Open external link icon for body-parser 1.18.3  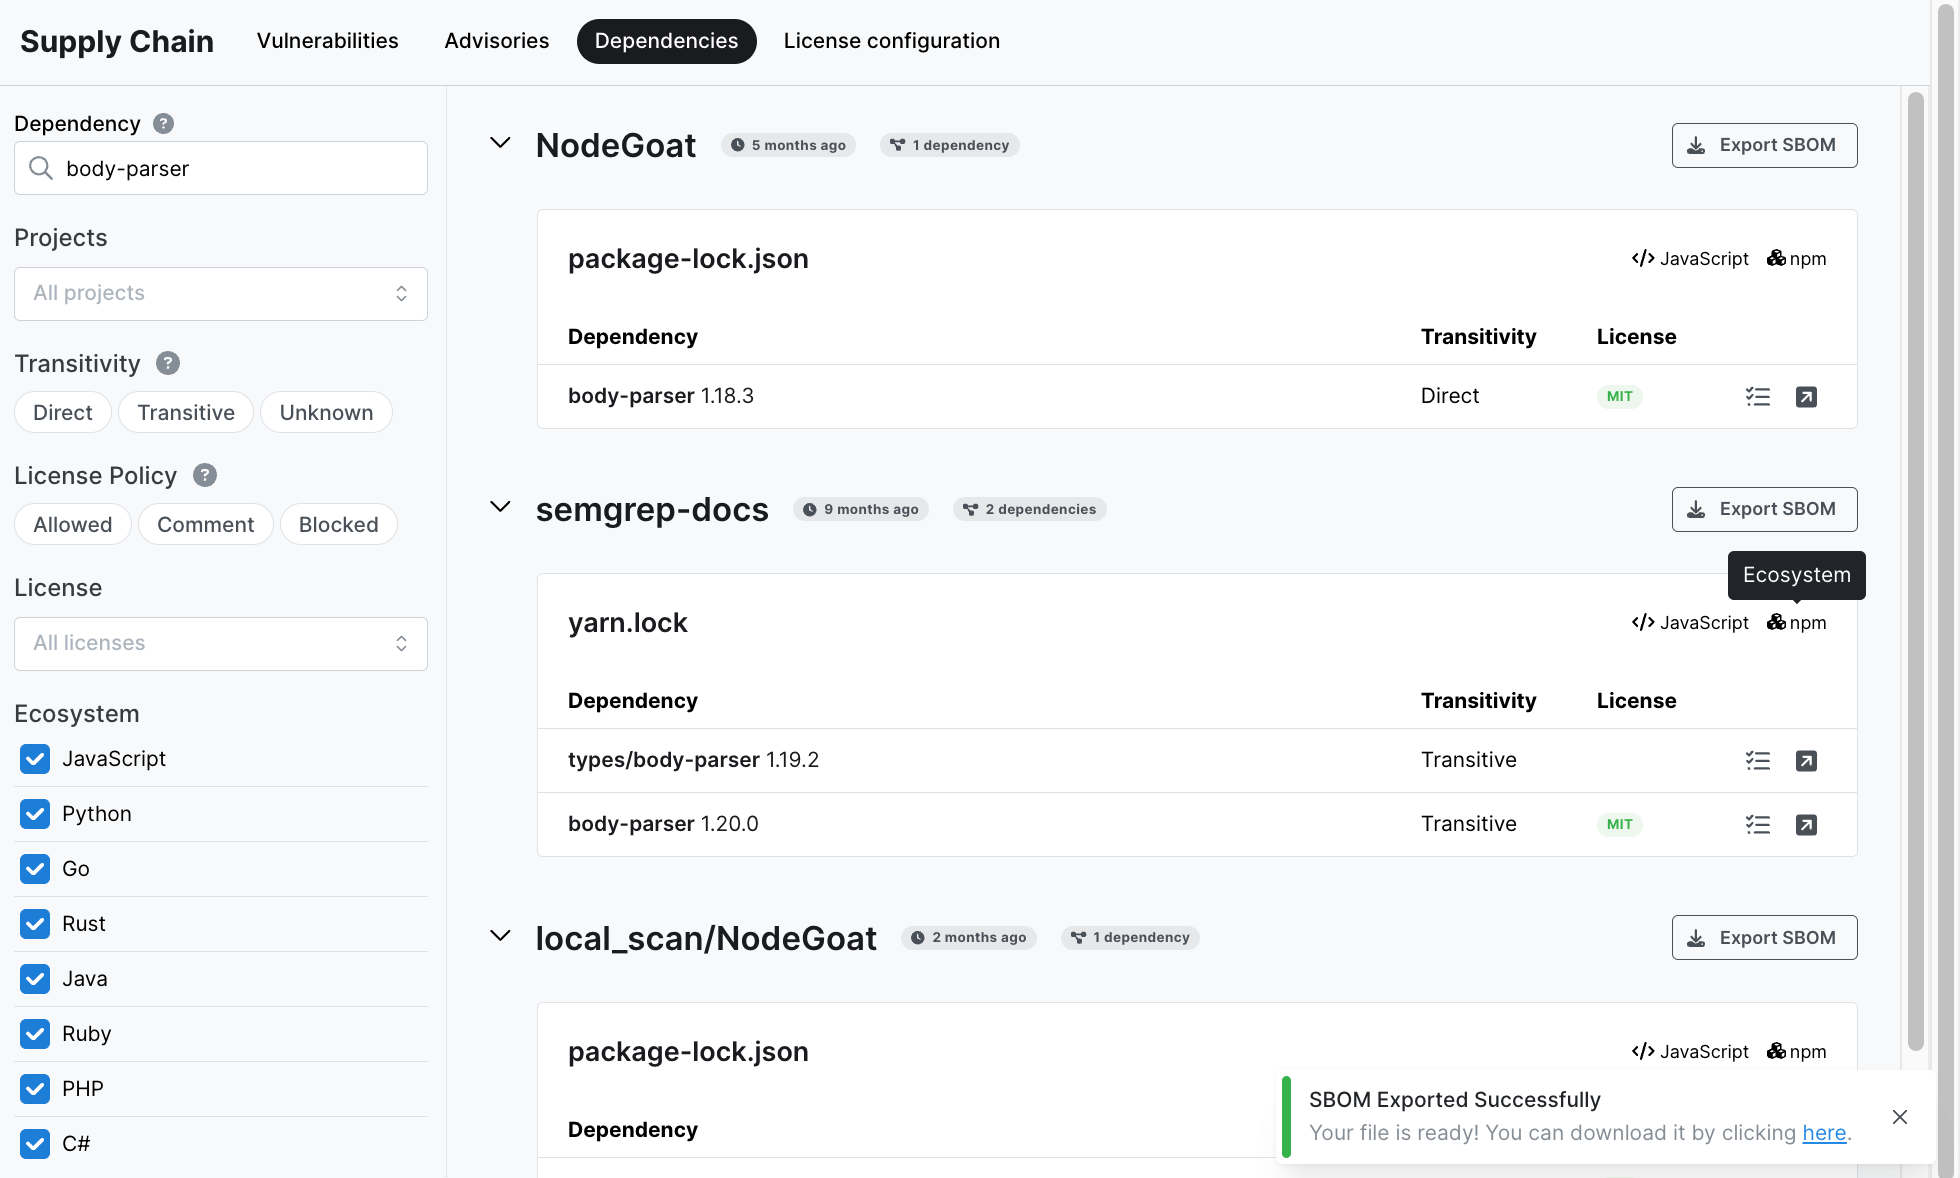[x=1806, y=397]
